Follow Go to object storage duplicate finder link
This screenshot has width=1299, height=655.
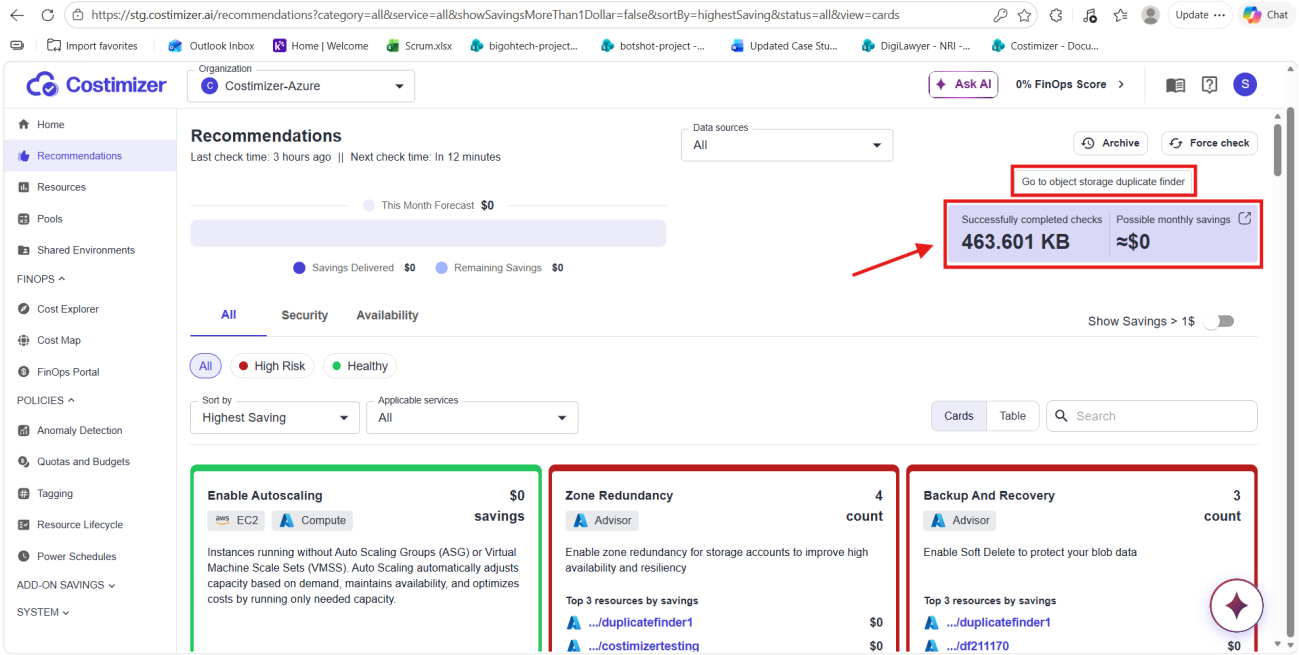pos(1103,182)
